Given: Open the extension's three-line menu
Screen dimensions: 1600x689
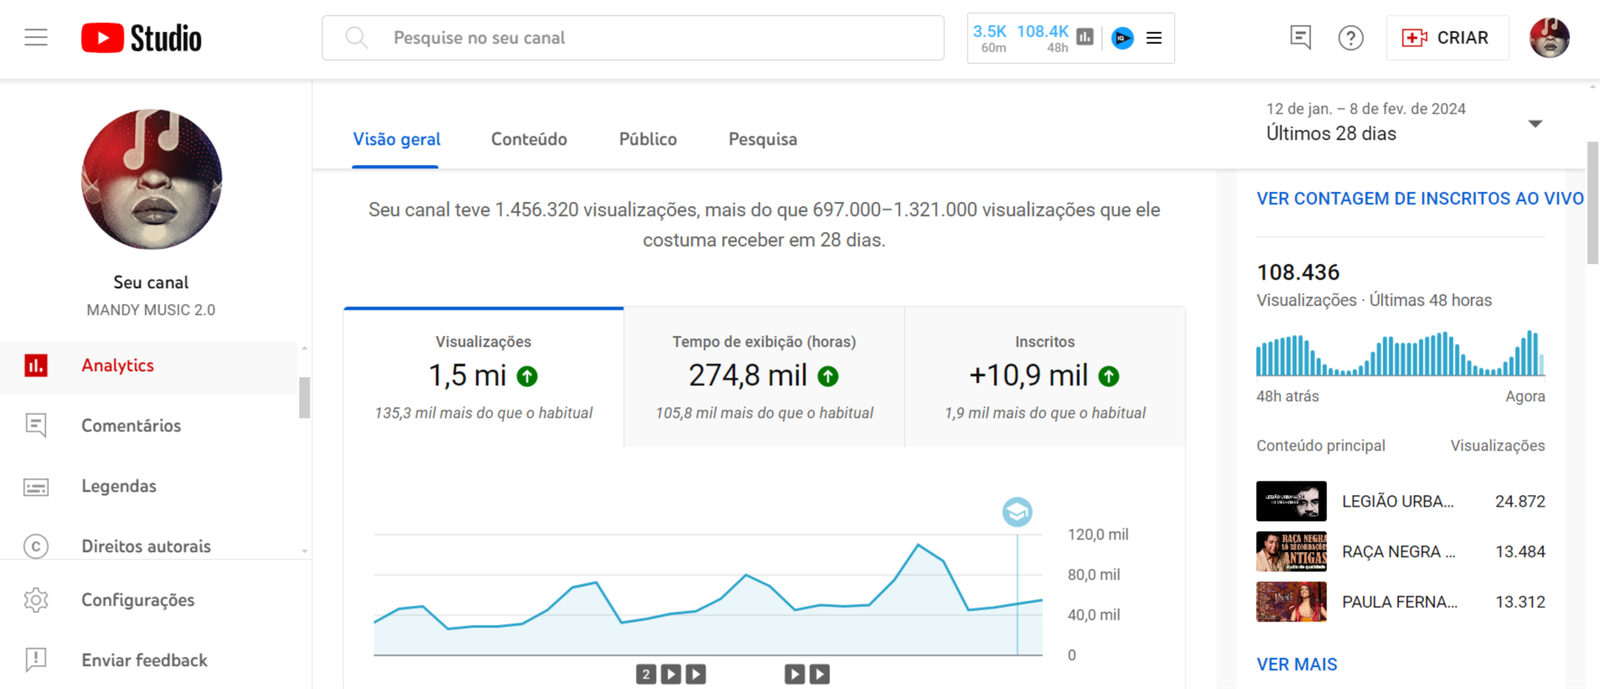Looking at the screenshot, I should coord(1154,38).
